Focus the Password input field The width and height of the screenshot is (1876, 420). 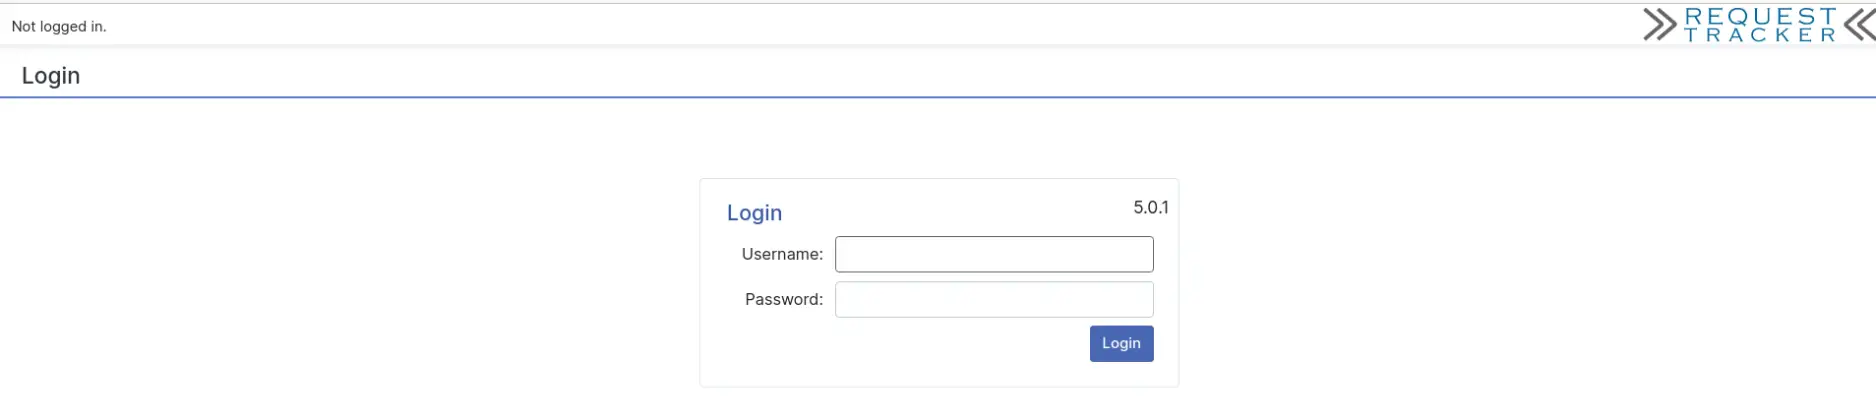click(994, 299)
